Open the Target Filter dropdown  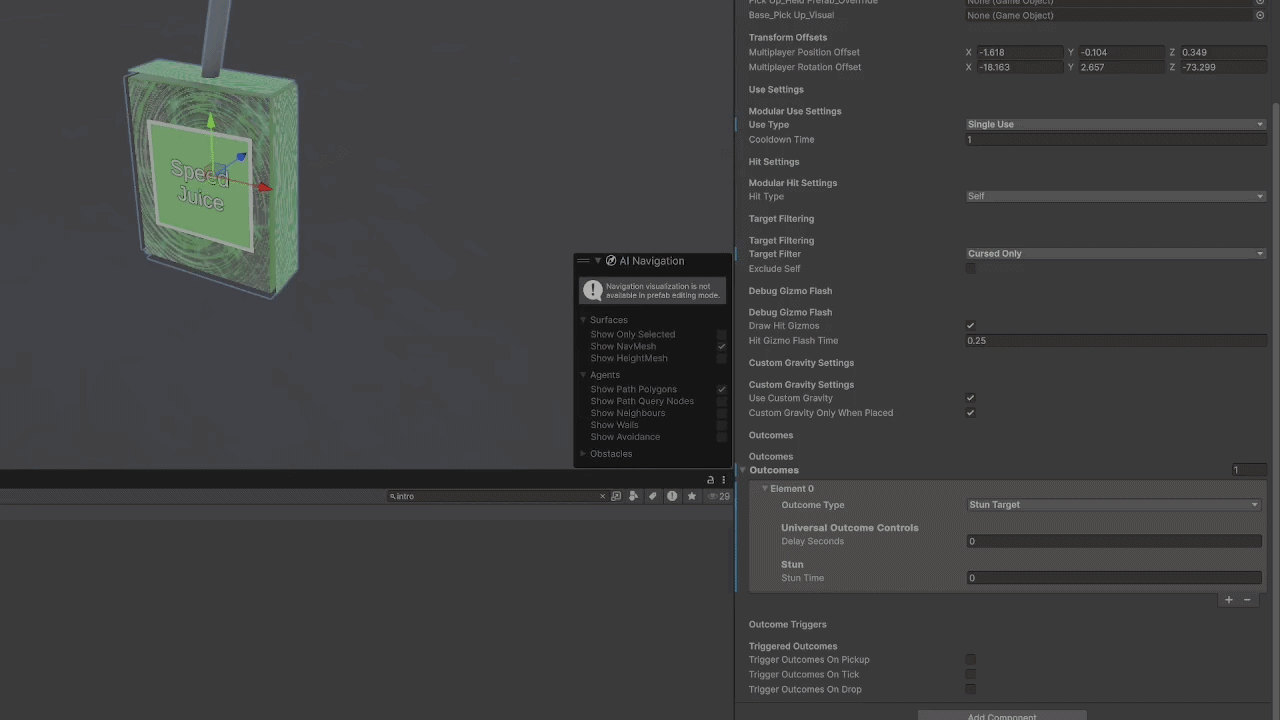click(x=1115, y=254)
